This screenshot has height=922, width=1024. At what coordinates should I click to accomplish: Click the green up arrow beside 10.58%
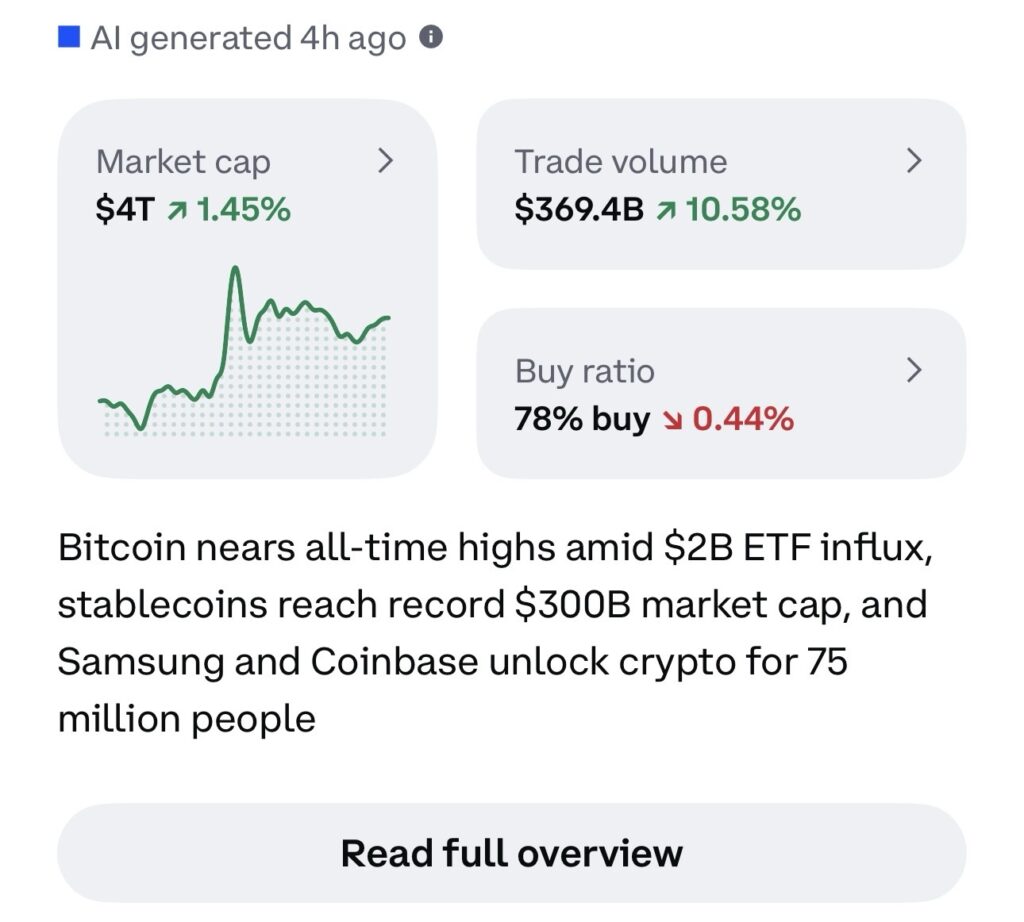[x=665, y=210]
